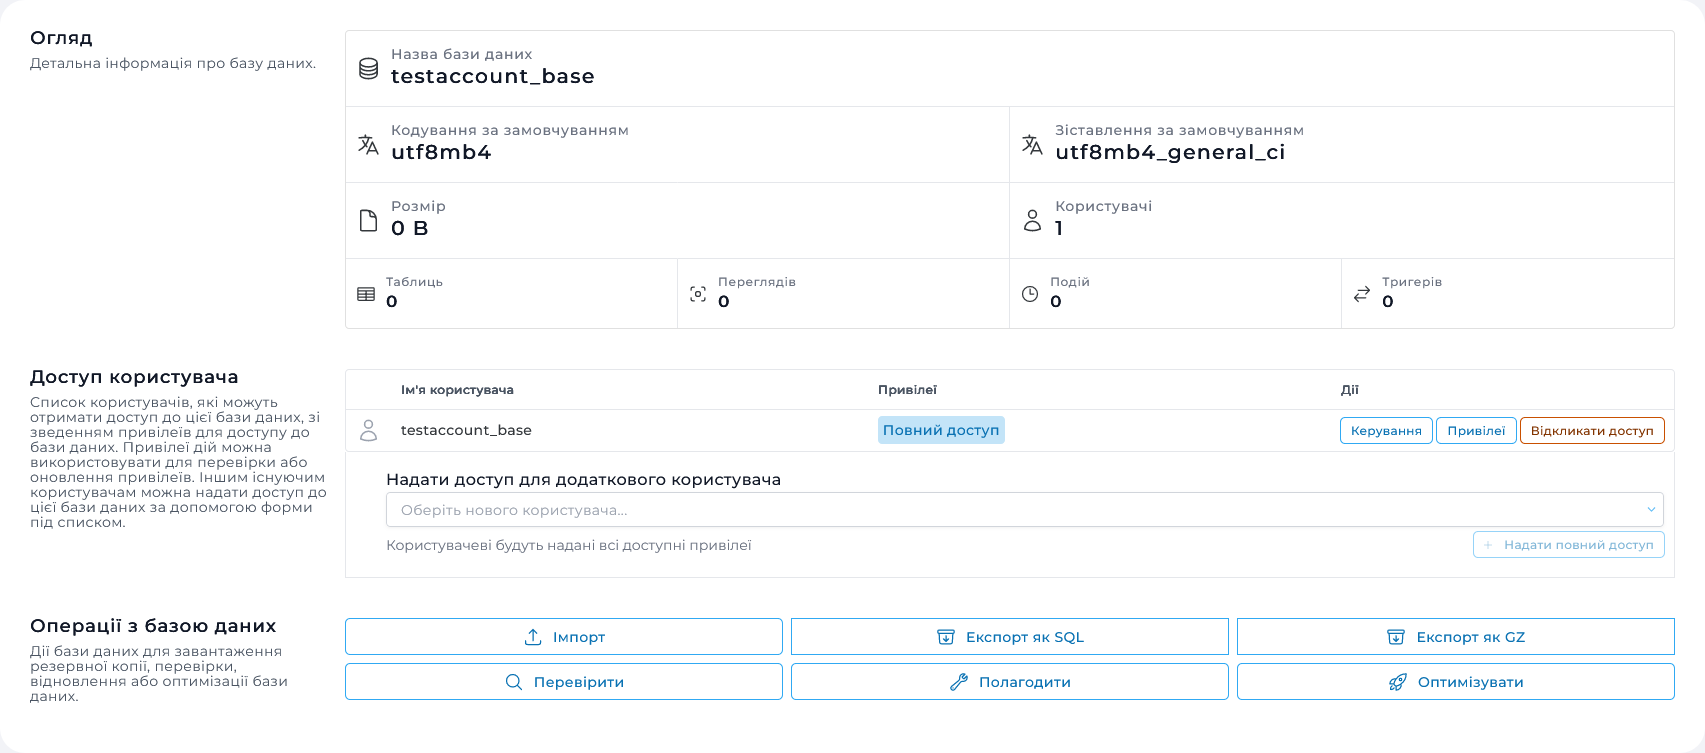Click the user avatar icon in access row
The height and width of the screenshot is (753, 1705).
pos(369,430)
